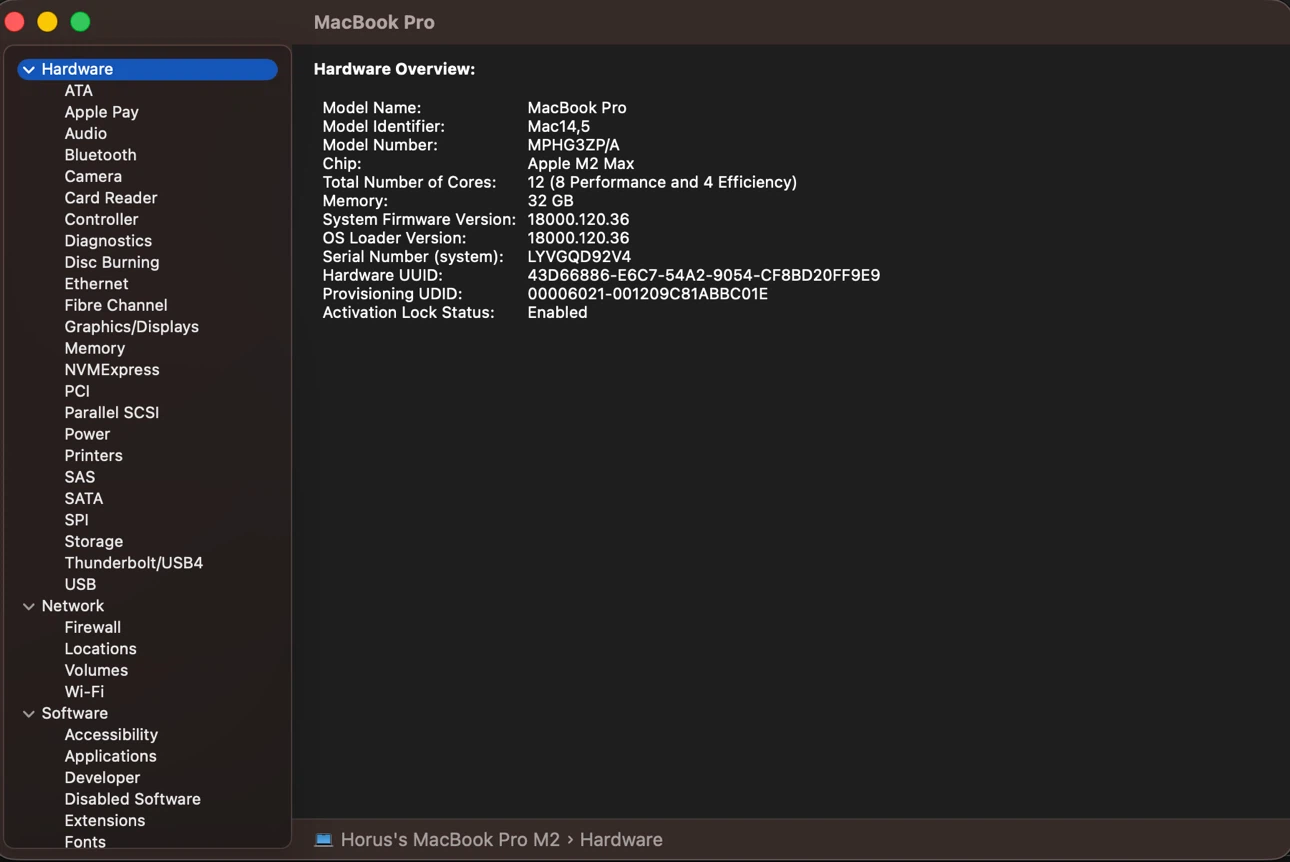Click the OS Loader Version value
Image resolution: width=1290 pixels, height=862 pixels.
pyautogui.click(x=578, y=239)
